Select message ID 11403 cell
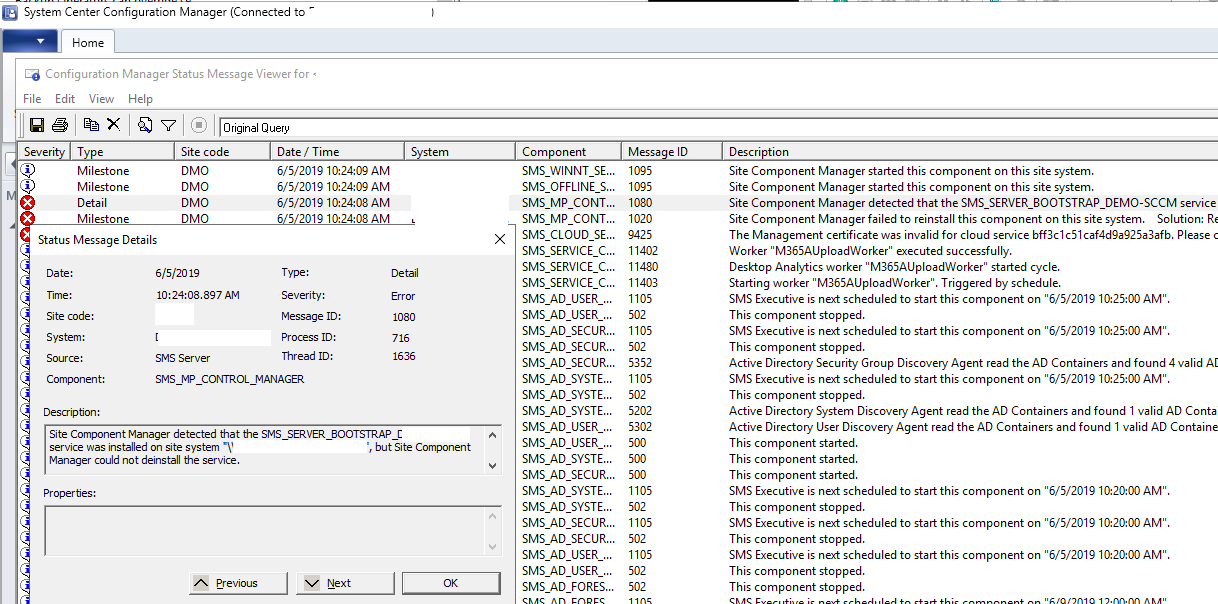This screenshot has width=1218, height=604. click(x=643, y=283)
